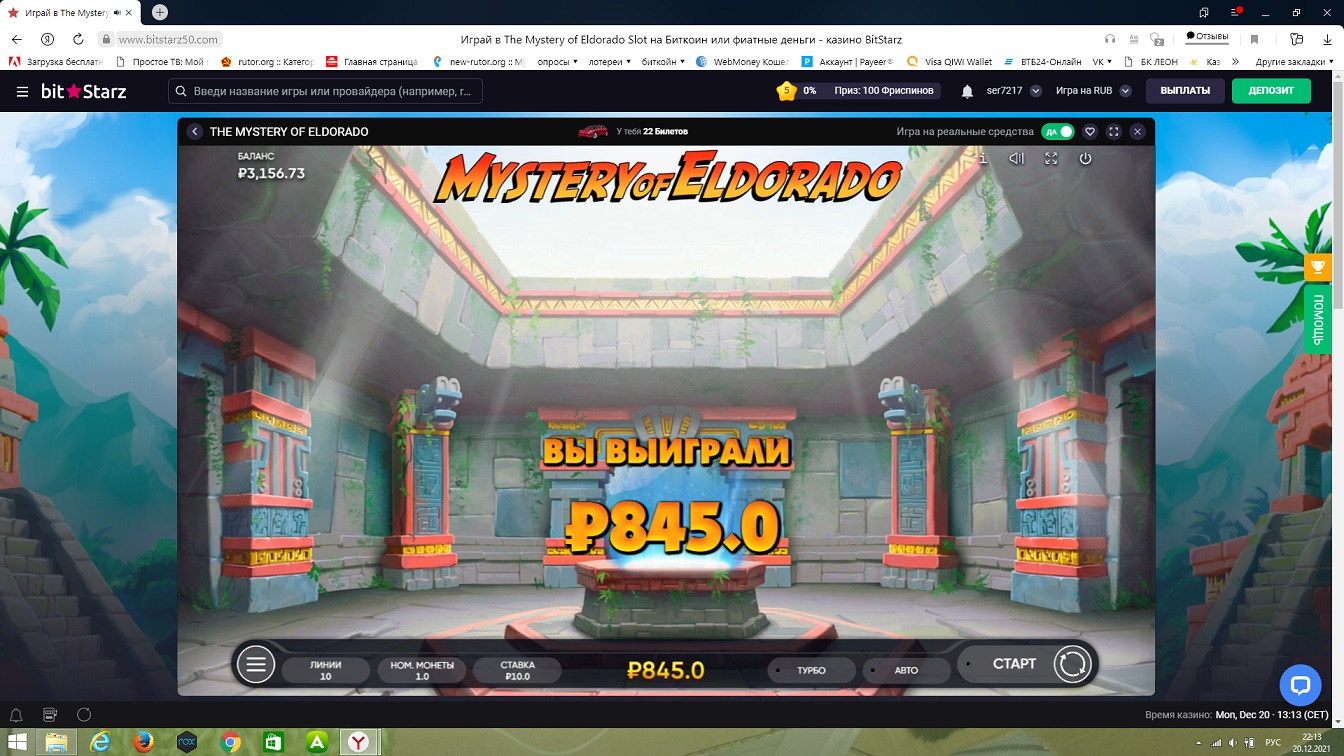Click the Отзывы reviews button
The image size is (1344, 756).
pyautogui.click(x=1207, y=37)
